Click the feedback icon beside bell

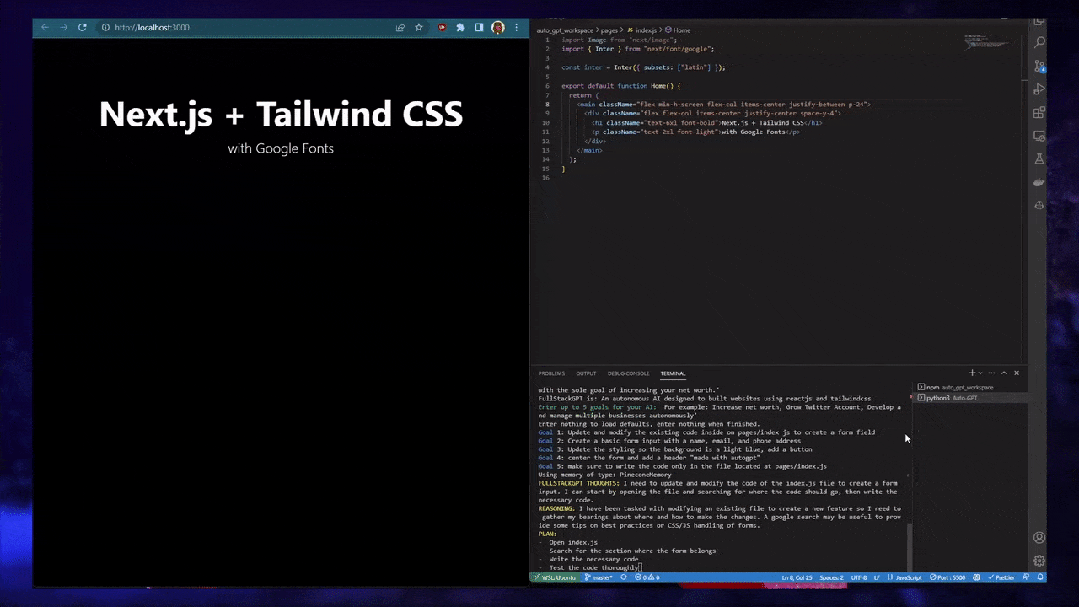tap(1026, 577)
